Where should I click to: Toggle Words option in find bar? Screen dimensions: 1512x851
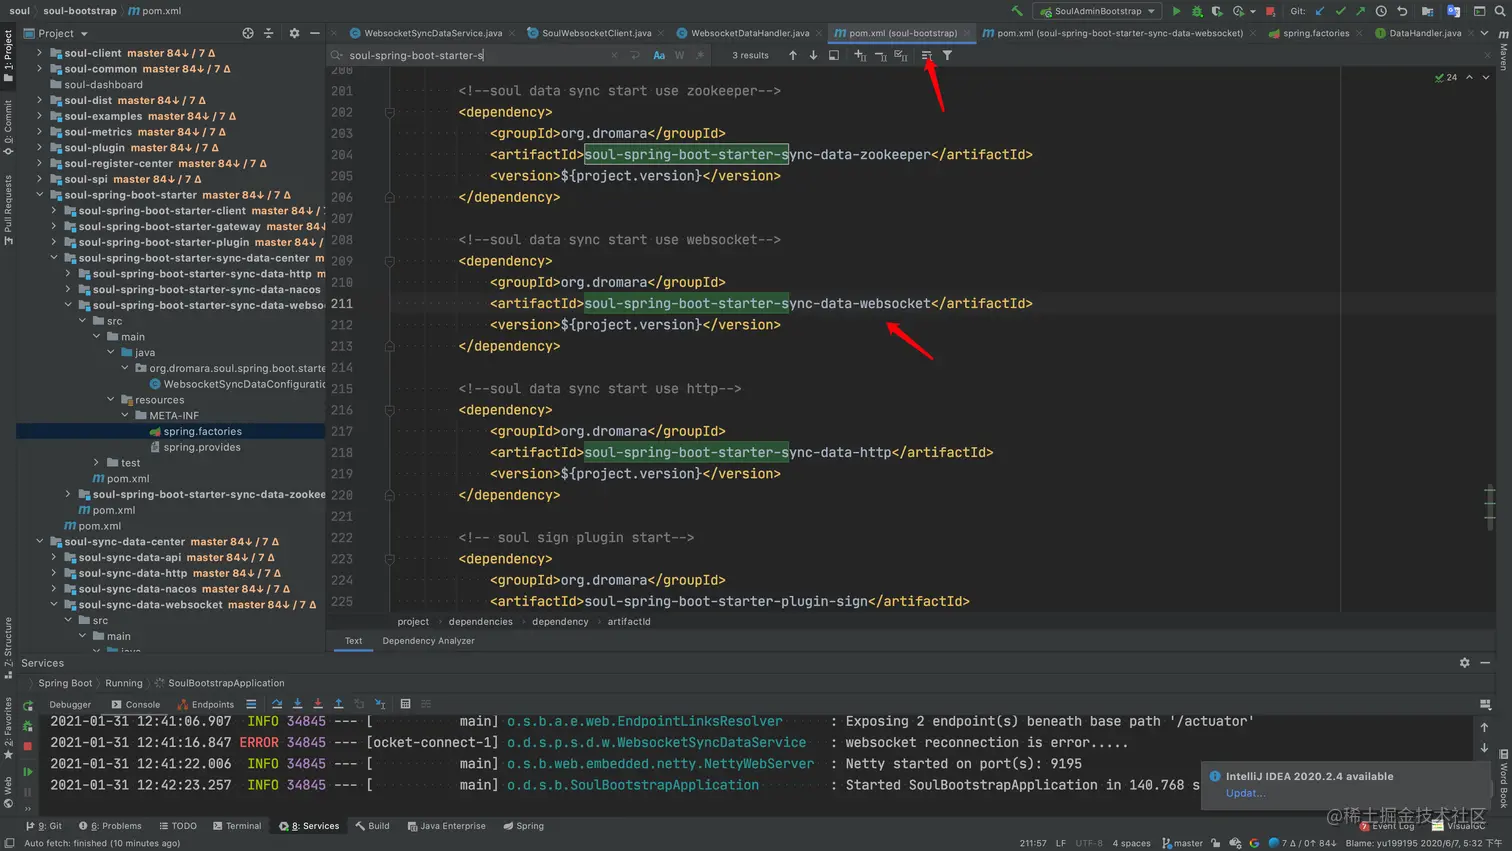pyautogui.click(x=679, y=55)
